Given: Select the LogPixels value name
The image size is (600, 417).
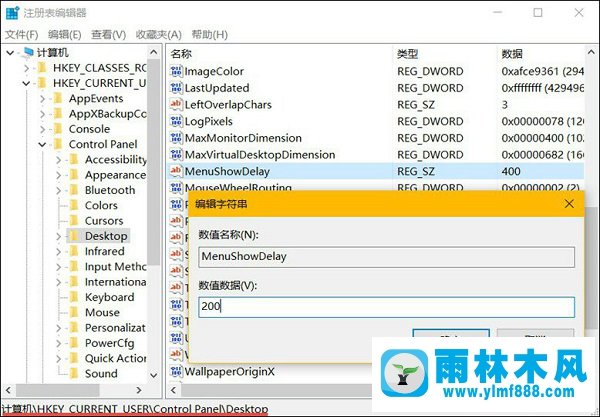Looking at the screenshot, I should [x=209, y=121].
